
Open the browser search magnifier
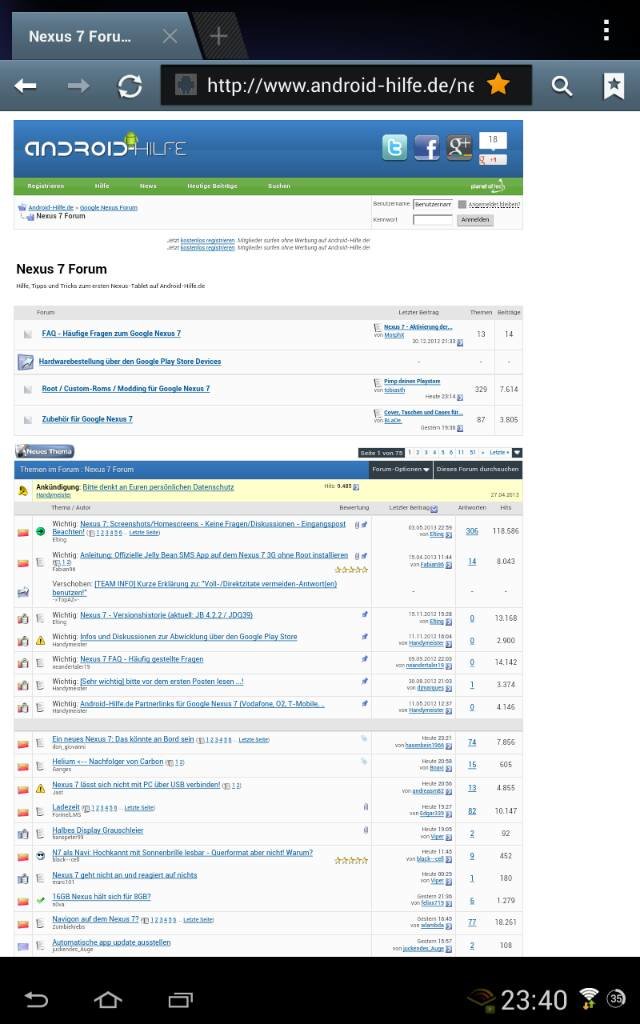tap(562, 86)
